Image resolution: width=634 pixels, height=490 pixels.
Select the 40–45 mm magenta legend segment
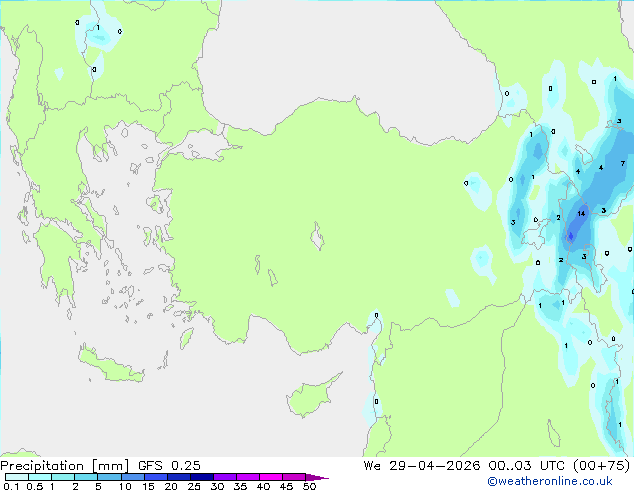pos(271,477)
